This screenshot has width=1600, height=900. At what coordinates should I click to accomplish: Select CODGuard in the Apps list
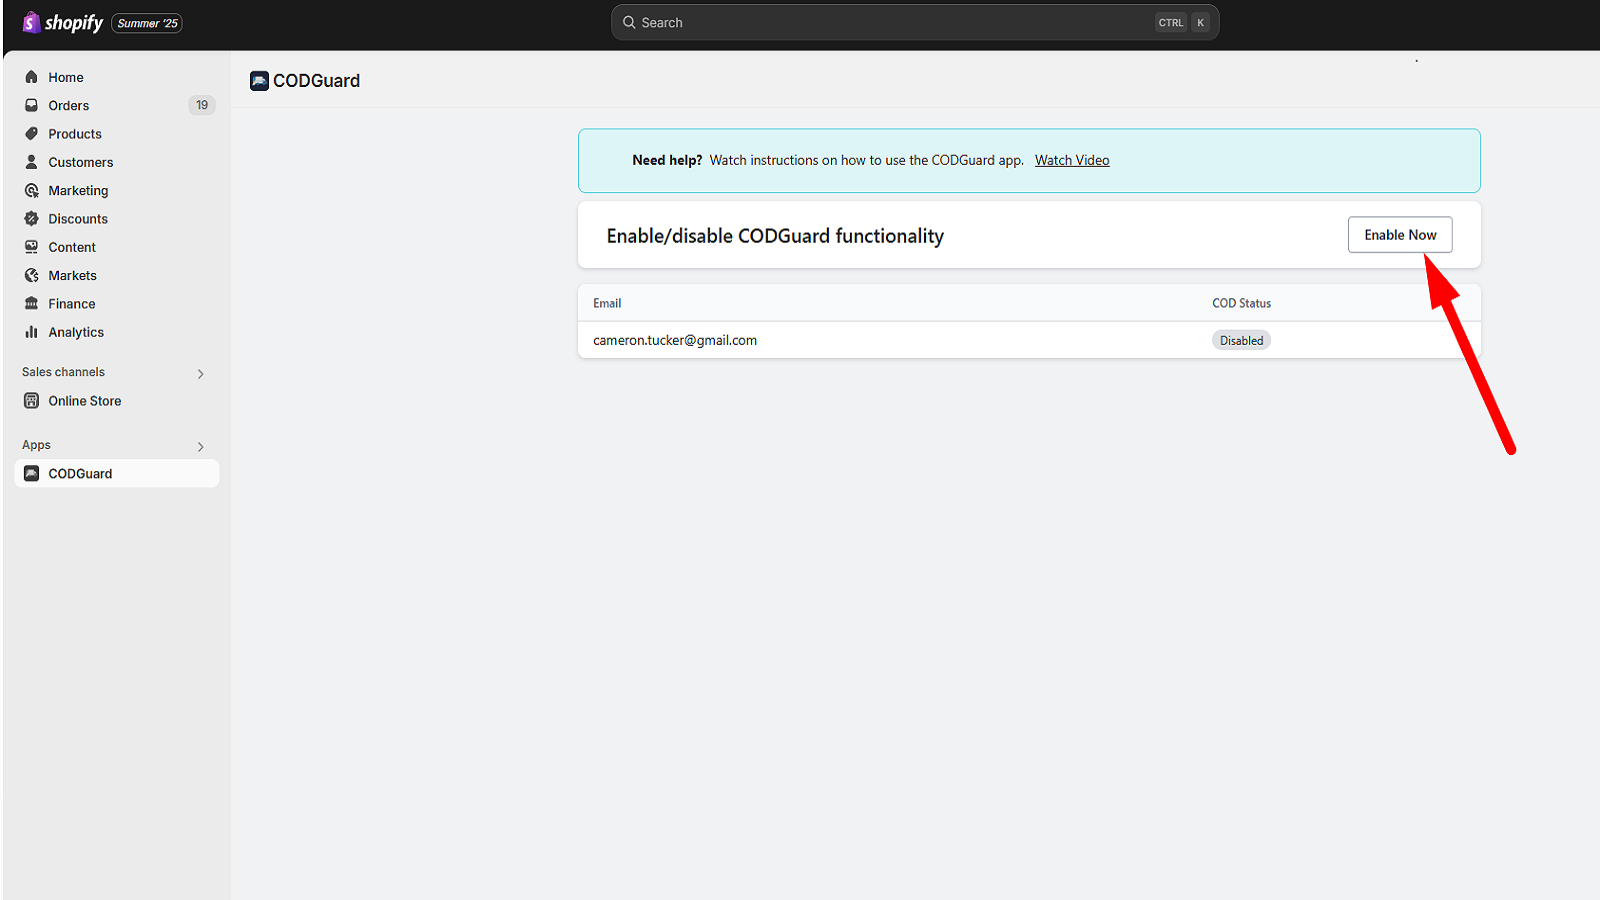(x=117, y=474)
